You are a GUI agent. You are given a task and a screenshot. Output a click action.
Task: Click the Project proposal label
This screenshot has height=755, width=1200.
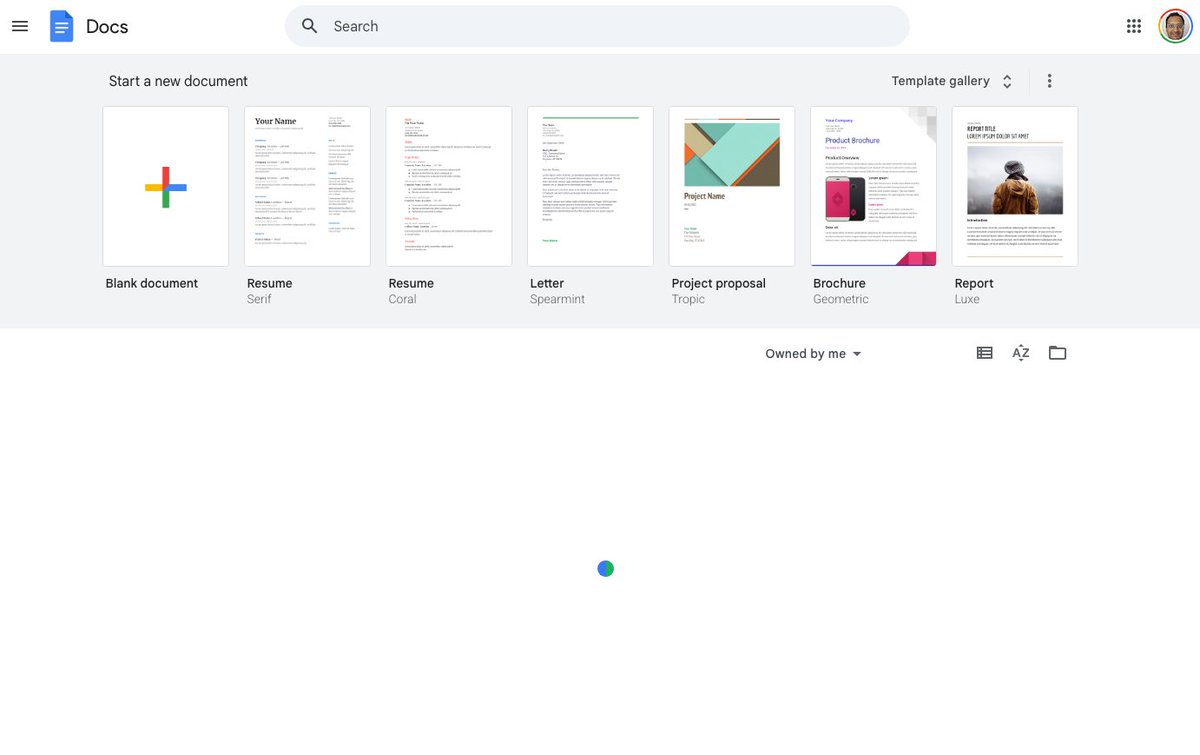(x=719, y=283)
